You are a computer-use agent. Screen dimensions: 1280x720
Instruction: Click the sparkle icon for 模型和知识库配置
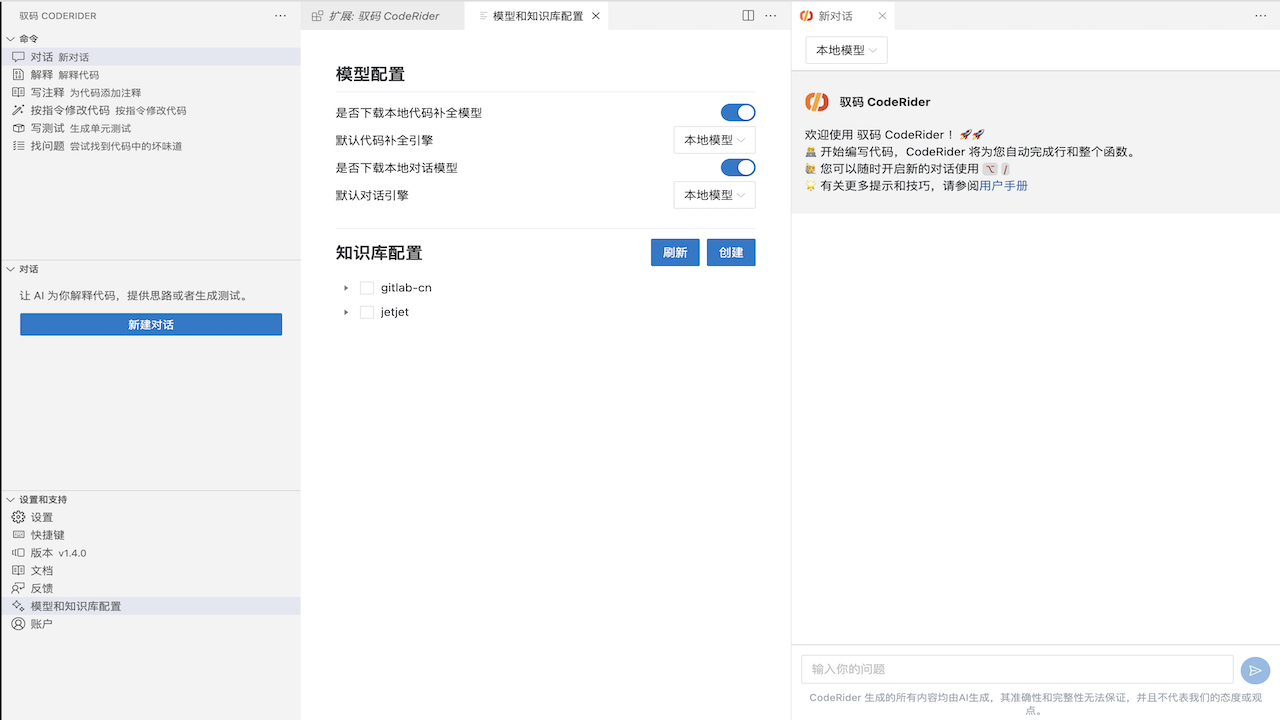pyautogui.click(x=18, y=606)
